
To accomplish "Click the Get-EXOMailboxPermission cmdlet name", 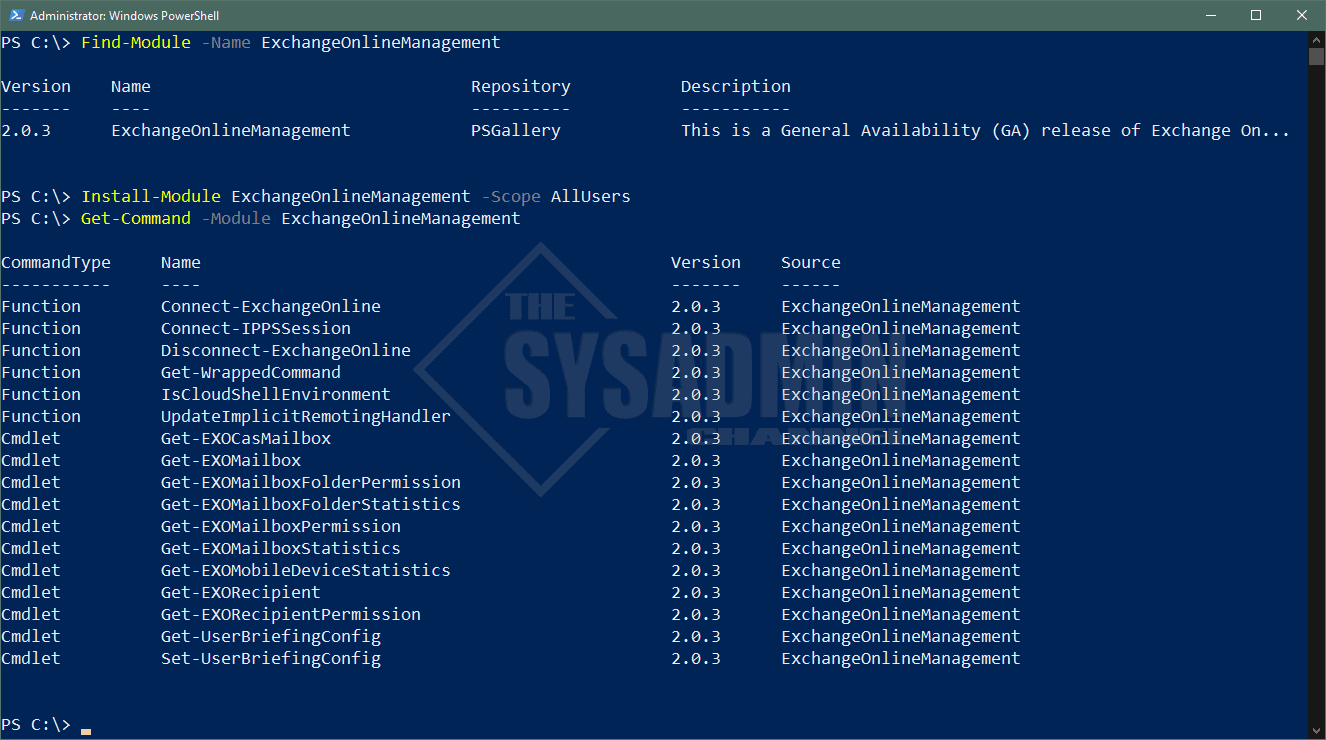I will point(281,526).
